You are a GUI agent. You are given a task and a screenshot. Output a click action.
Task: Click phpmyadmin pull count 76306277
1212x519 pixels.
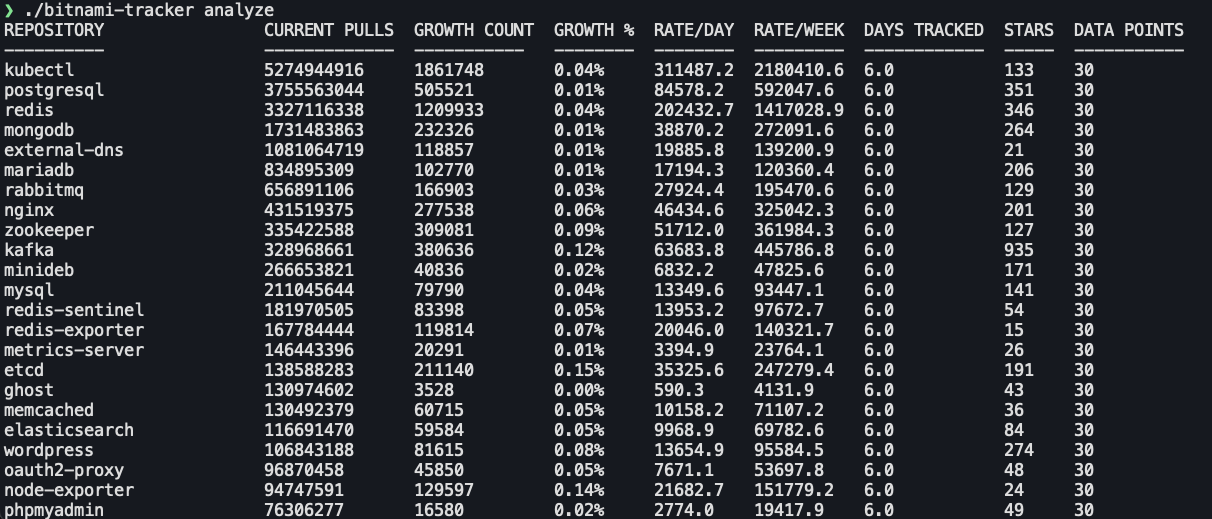[304, 510]
